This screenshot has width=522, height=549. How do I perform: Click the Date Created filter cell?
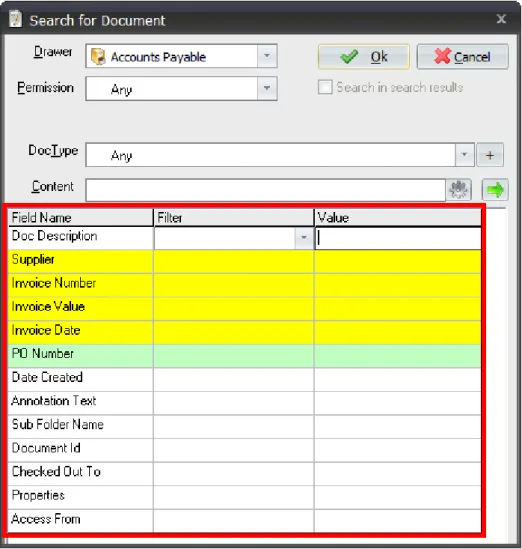click(234, 380)
